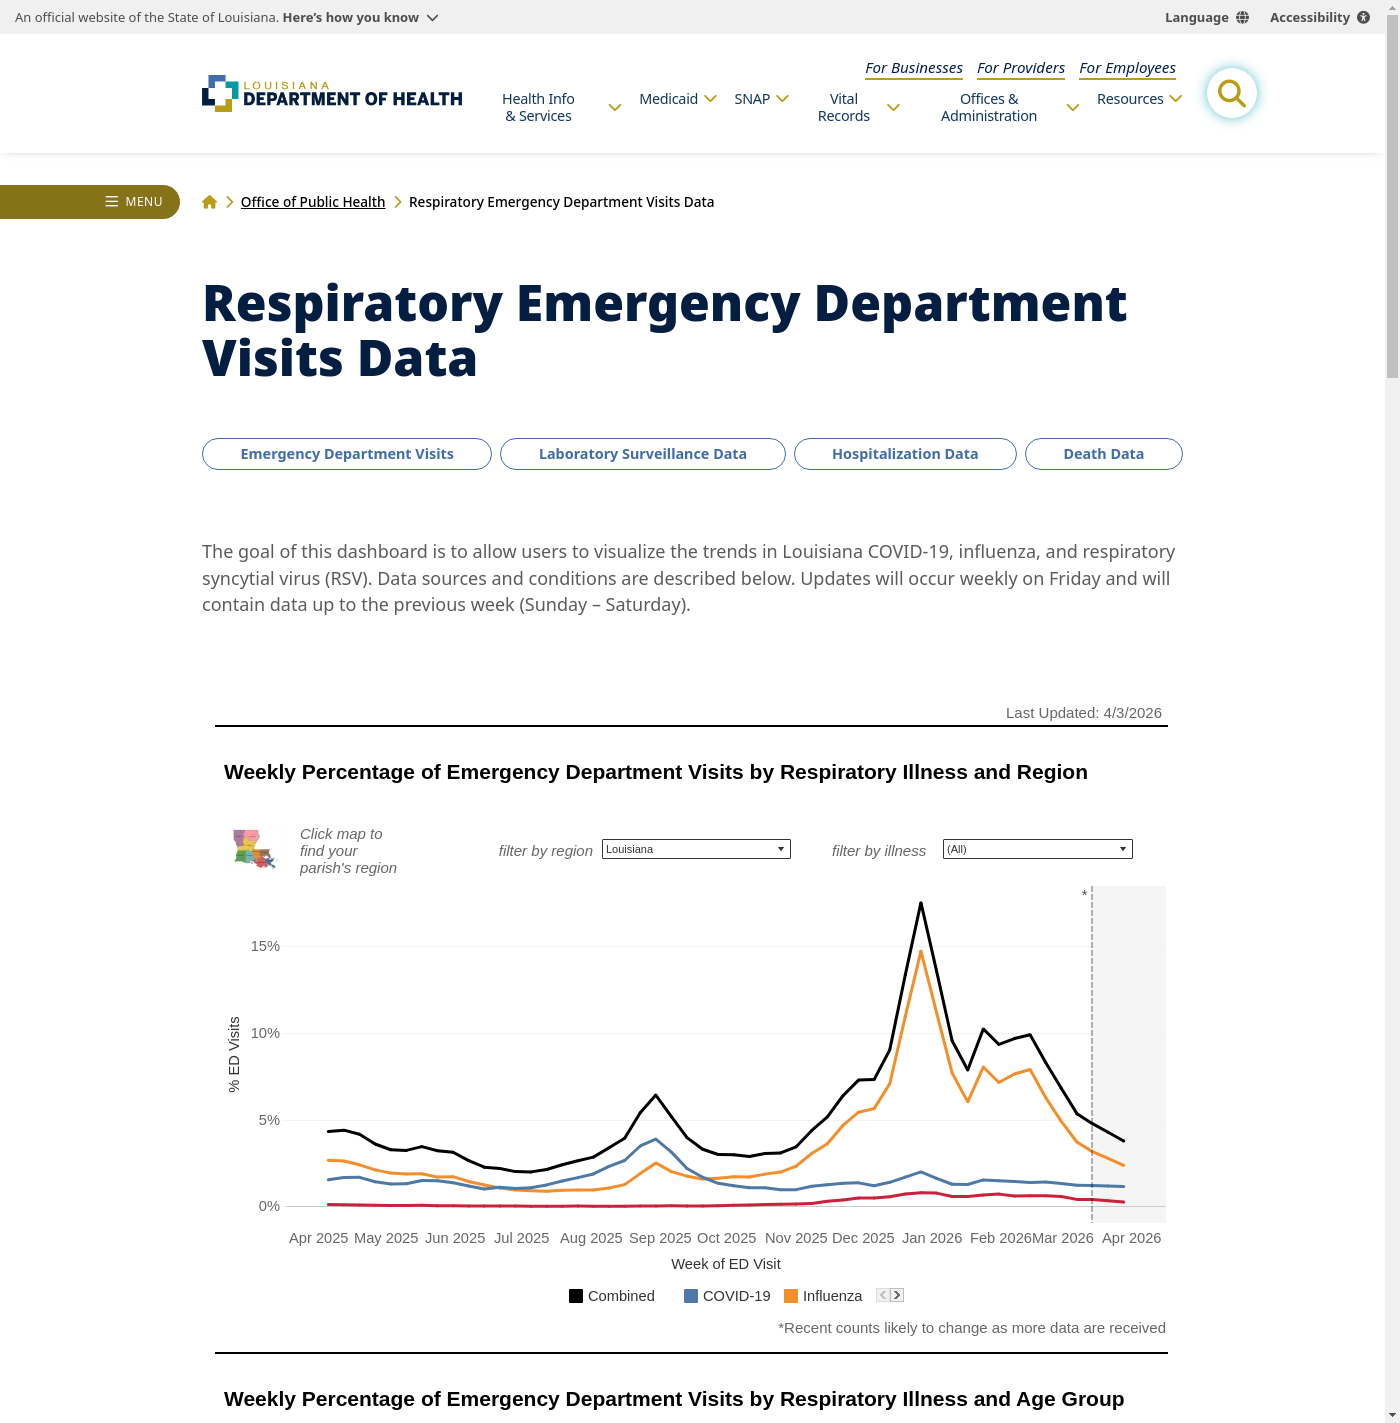Click the Louisiana Department of Health logo
1400x1423 pixels.
332,94
